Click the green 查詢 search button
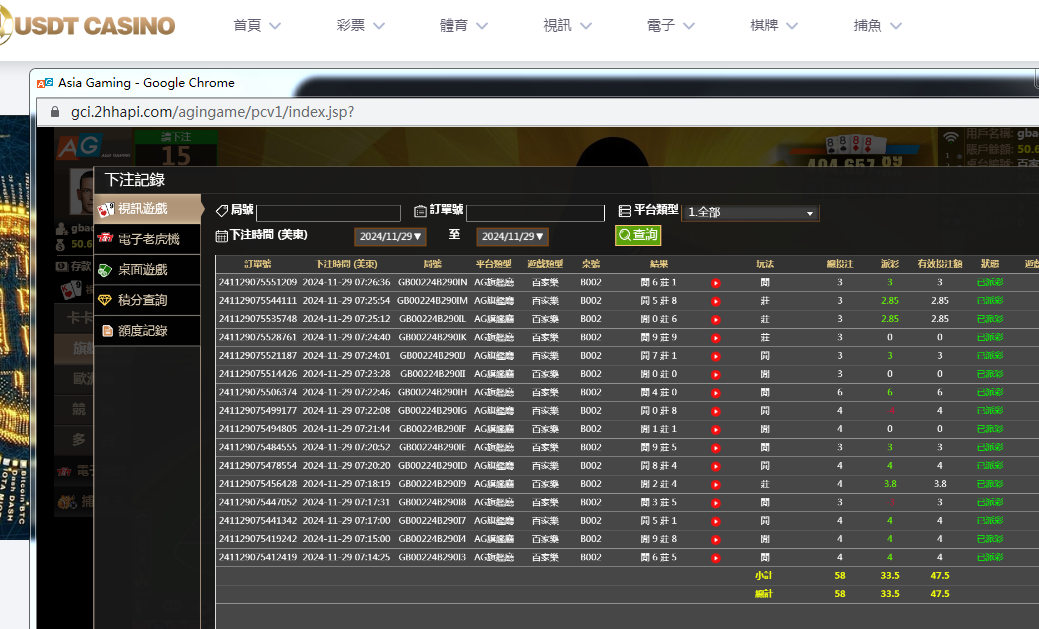Image resolution: width=1039 pixels, height=629 pixels. 638,235
